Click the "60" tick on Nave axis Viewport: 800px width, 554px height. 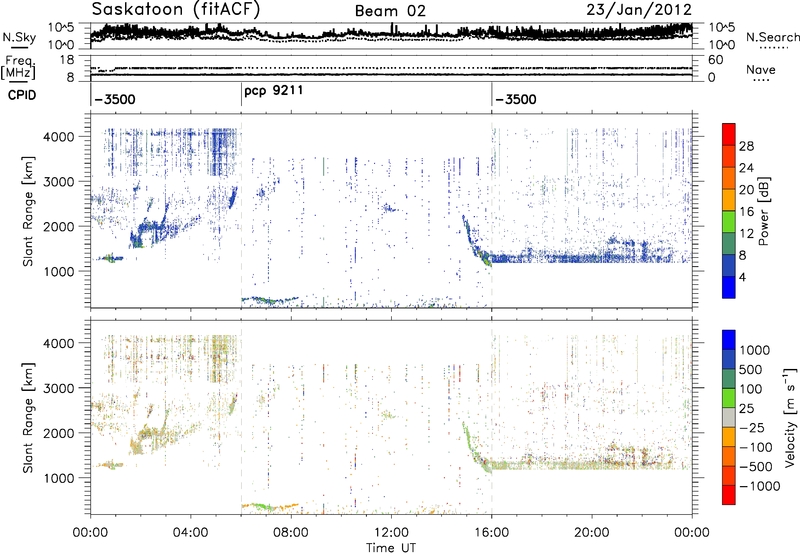pos(715,60)
